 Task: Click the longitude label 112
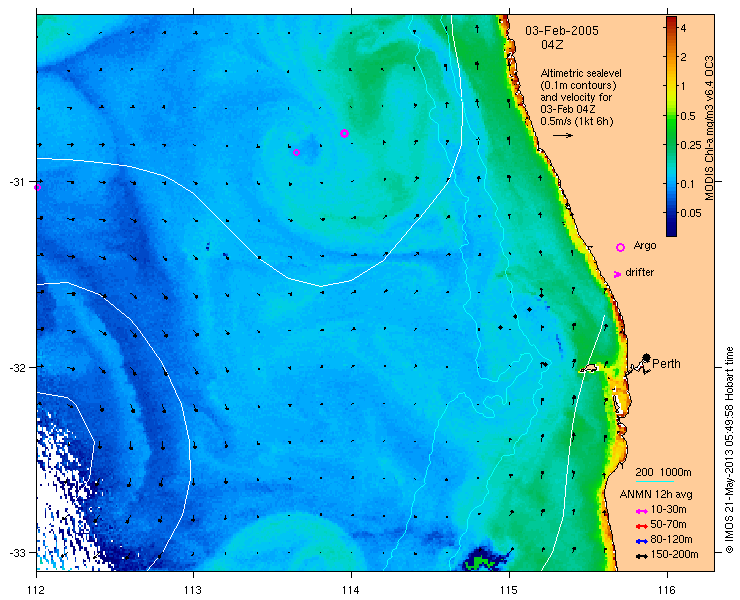(x=36, y=590)
